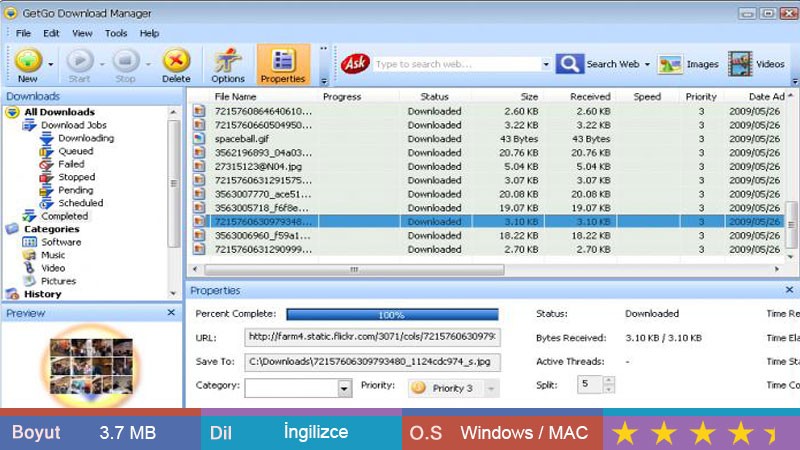Select the Completed tree item
This screenshot has width=800, height=450.
coord(64,216)
